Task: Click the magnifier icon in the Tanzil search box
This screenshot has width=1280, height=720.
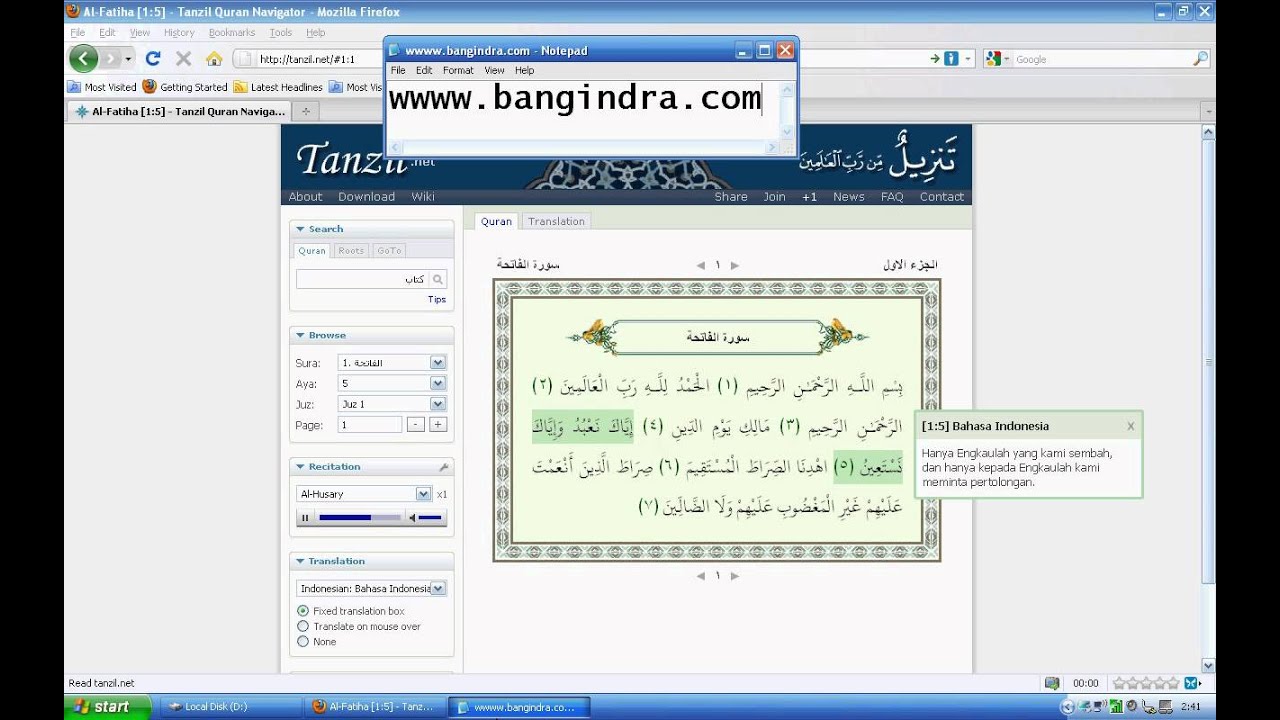Action: point(437,280)
